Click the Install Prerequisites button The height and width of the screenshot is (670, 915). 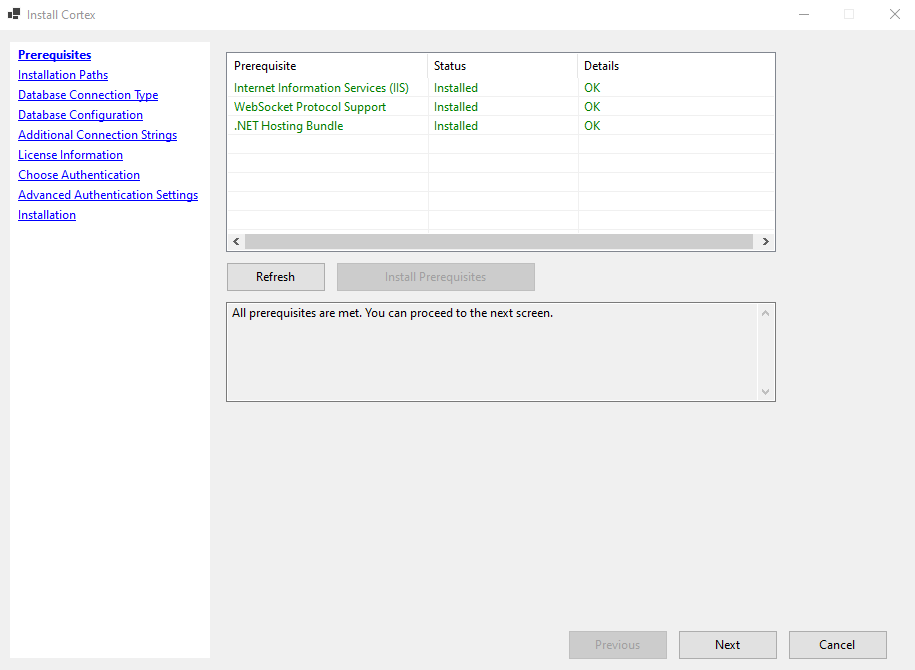tap(435, 277)
